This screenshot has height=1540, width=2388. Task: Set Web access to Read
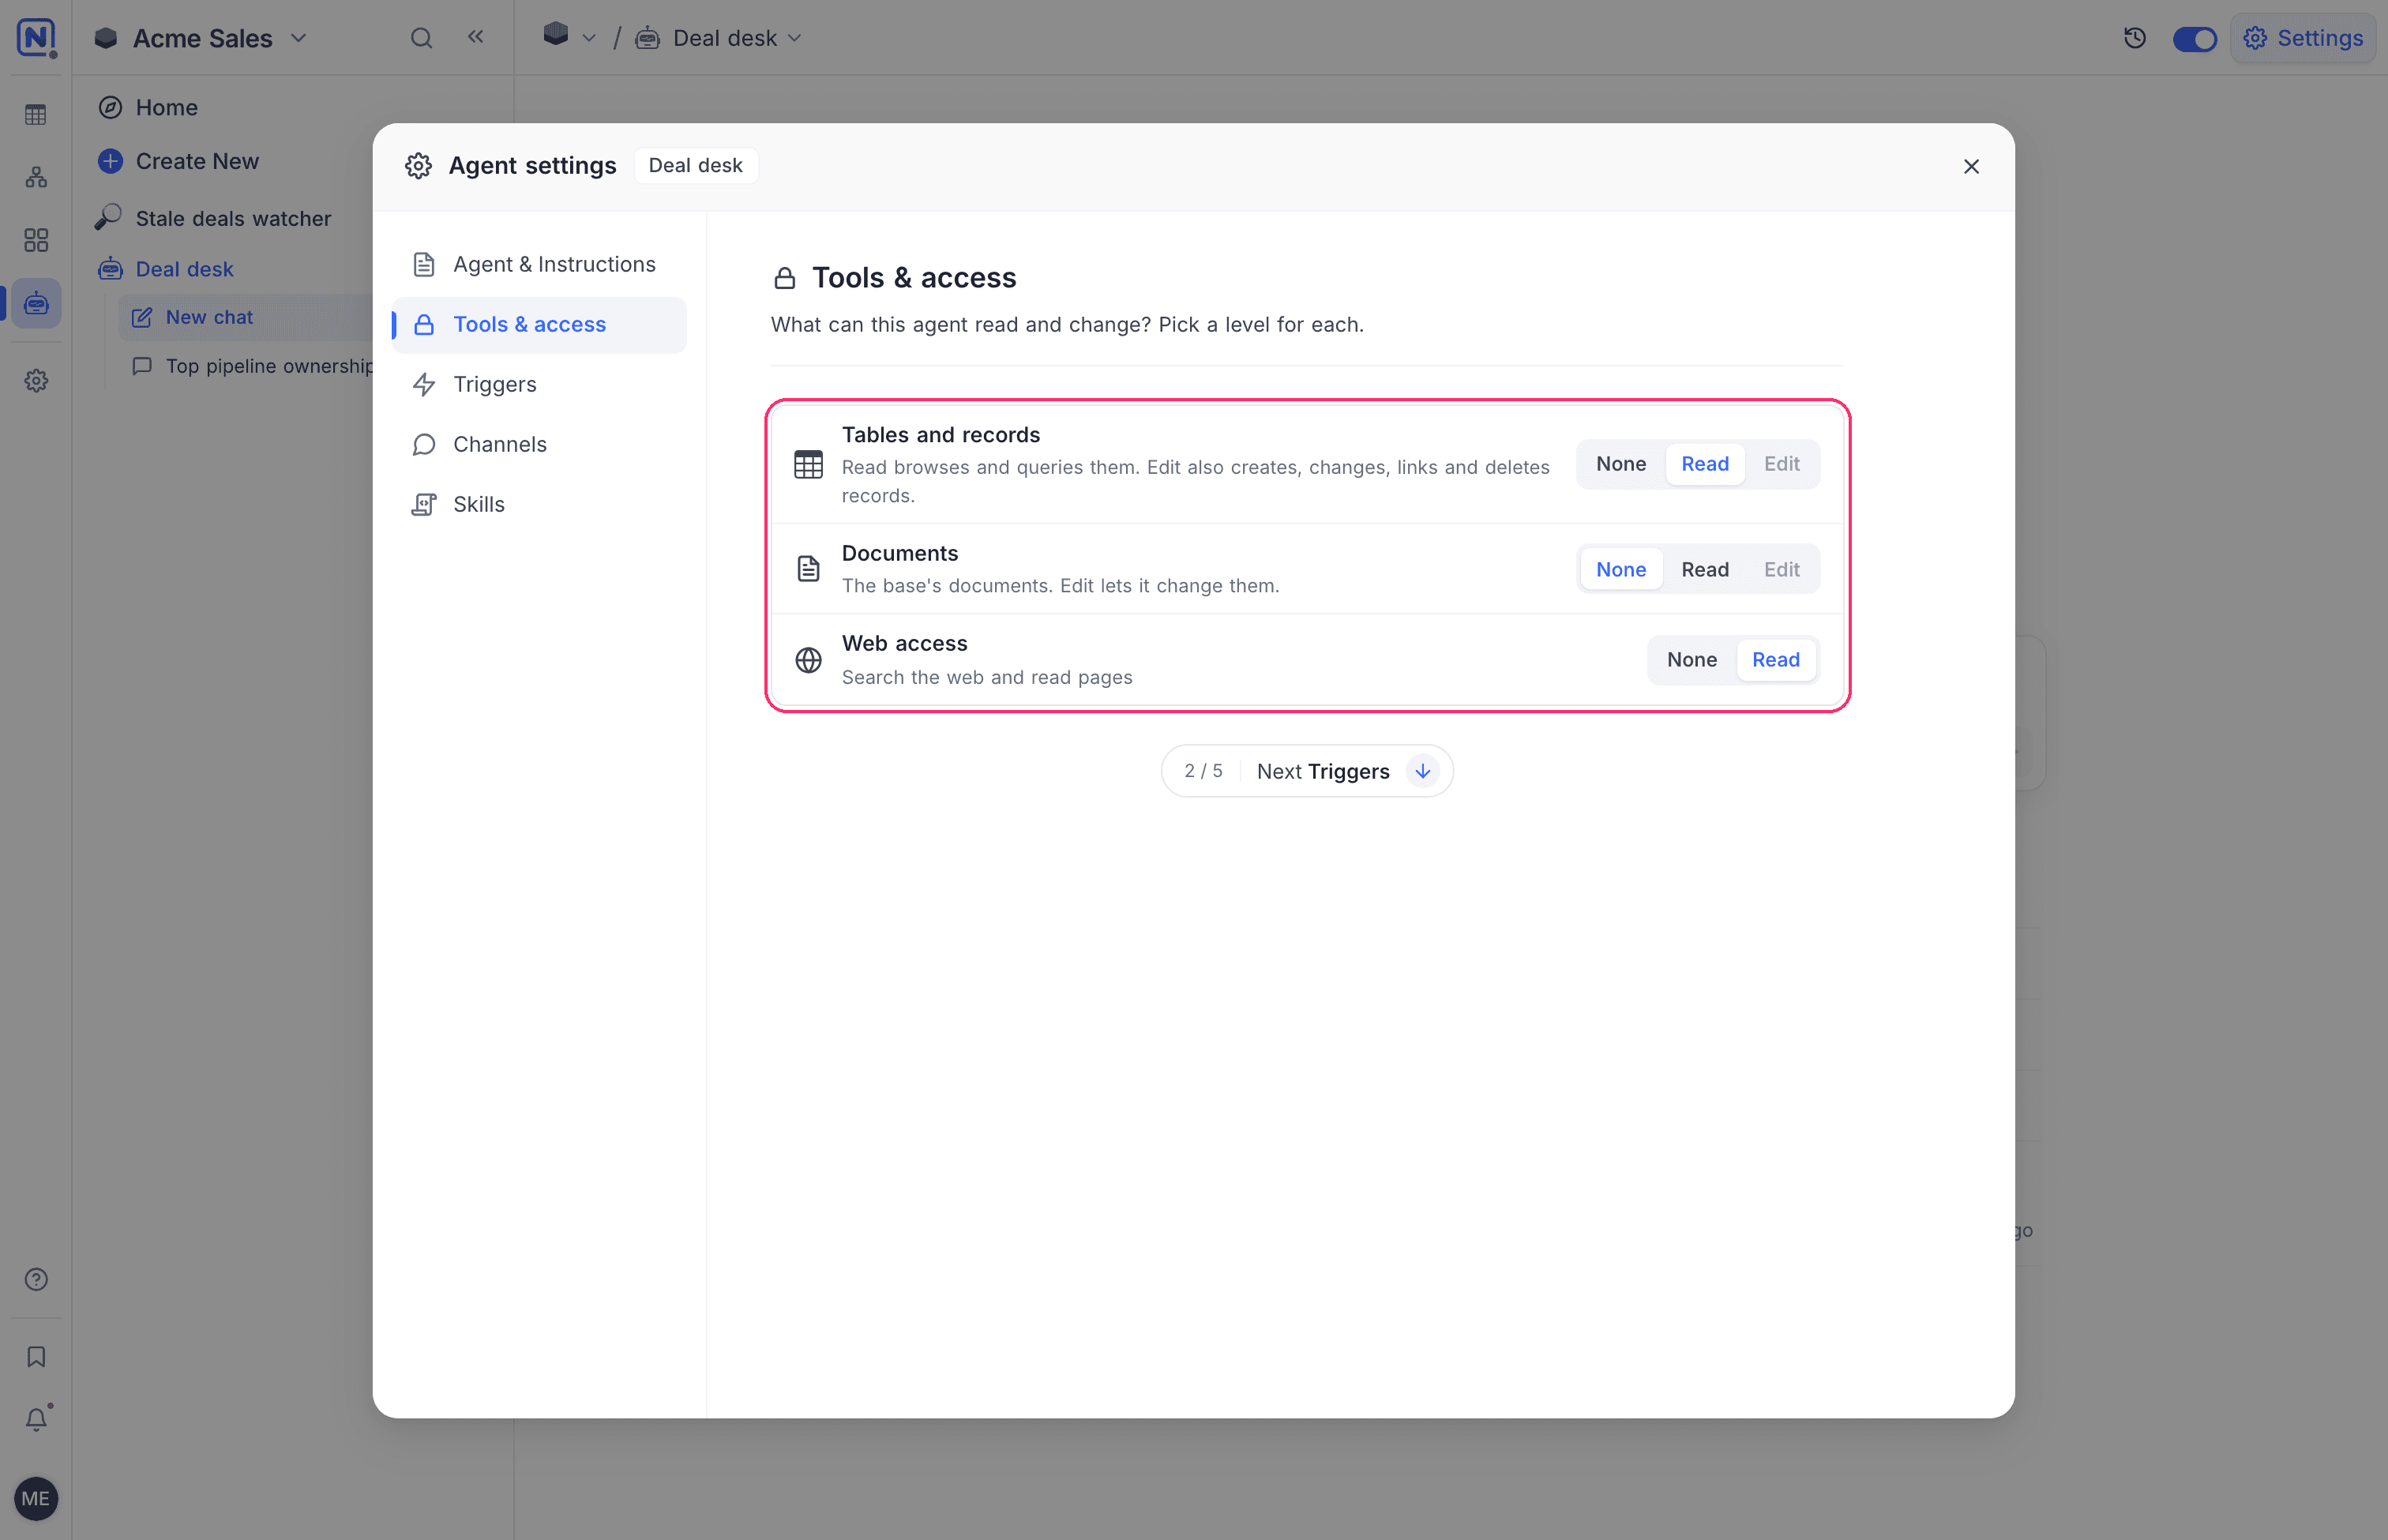point(1775,660)
